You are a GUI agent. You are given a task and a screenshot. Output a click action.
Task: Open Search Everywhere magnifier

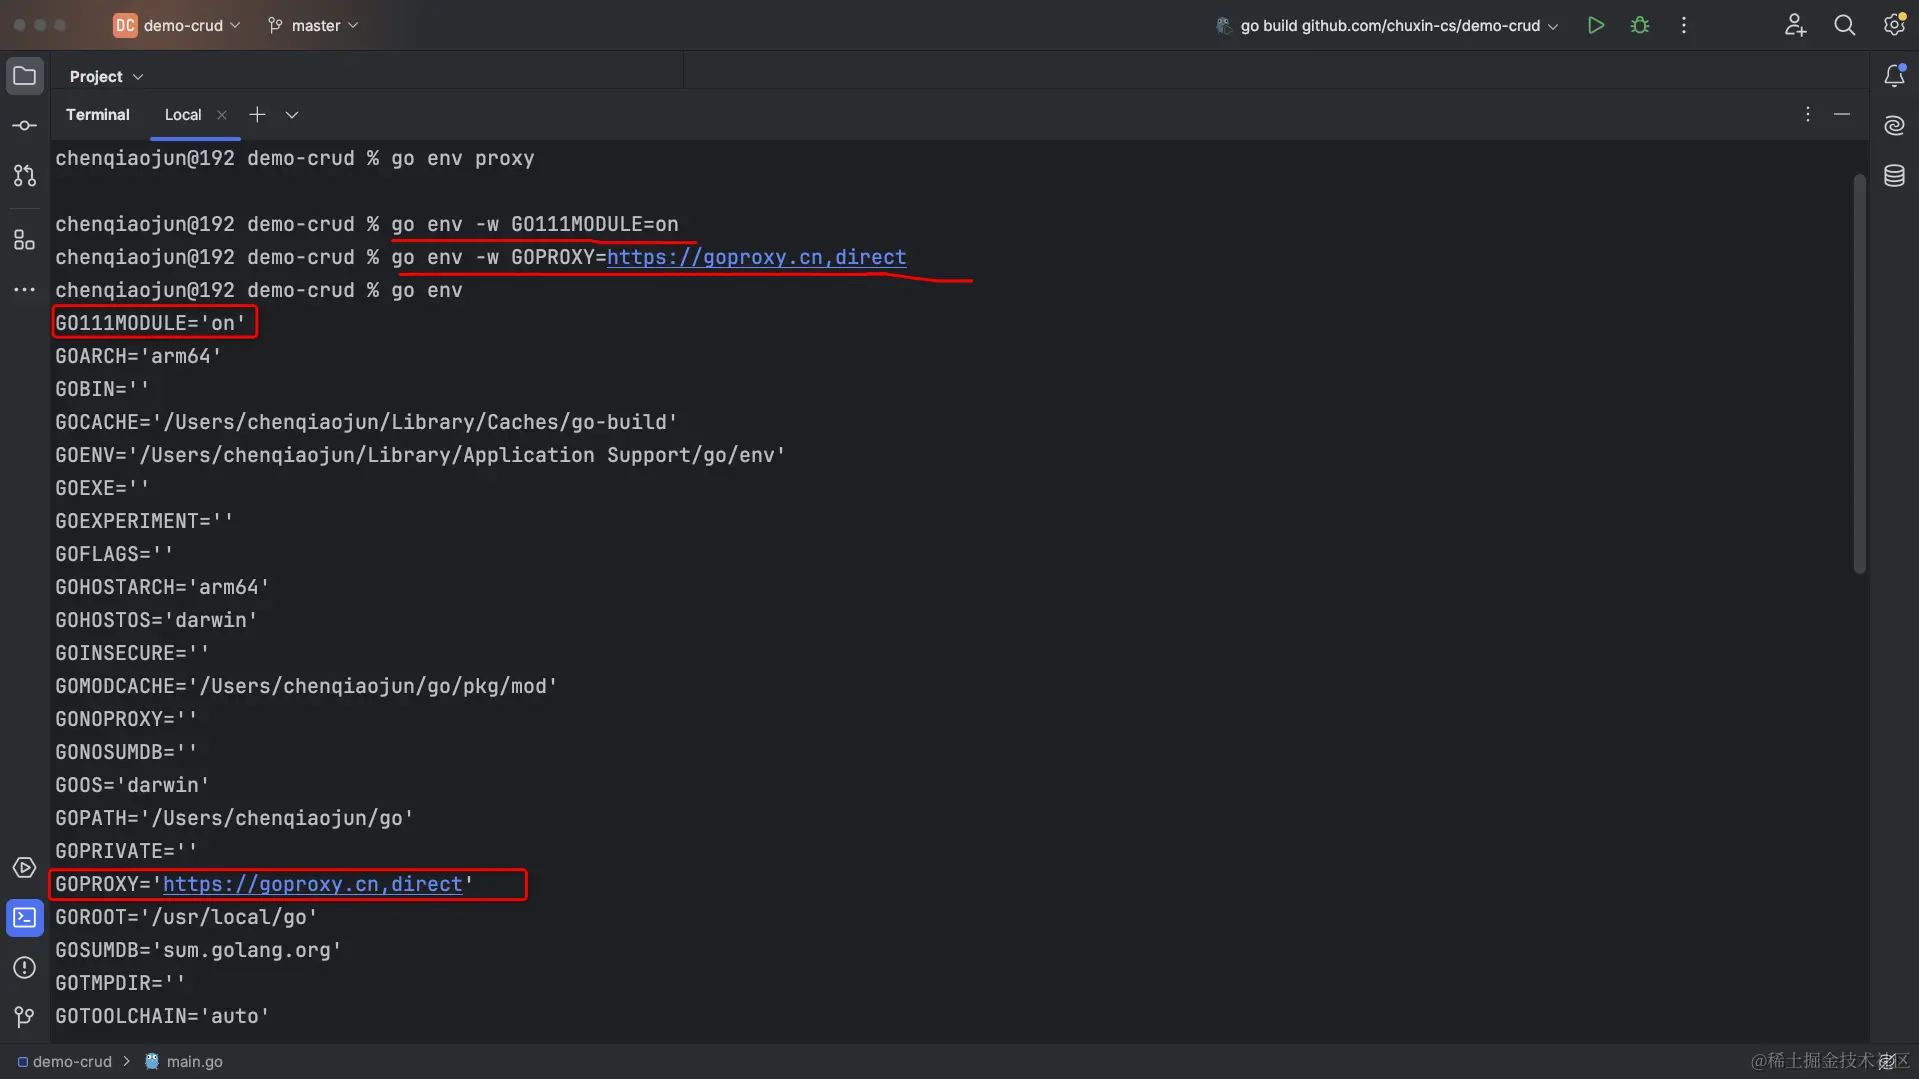coord(1845,25)
